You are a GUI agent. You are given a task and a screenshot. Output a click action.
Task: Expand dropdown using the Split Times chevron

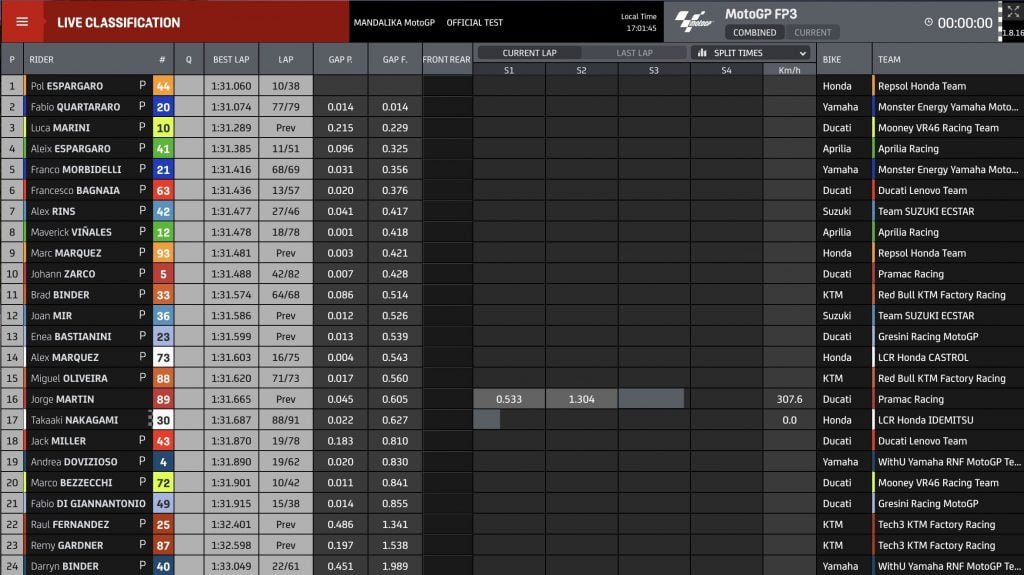coord(802,53)
